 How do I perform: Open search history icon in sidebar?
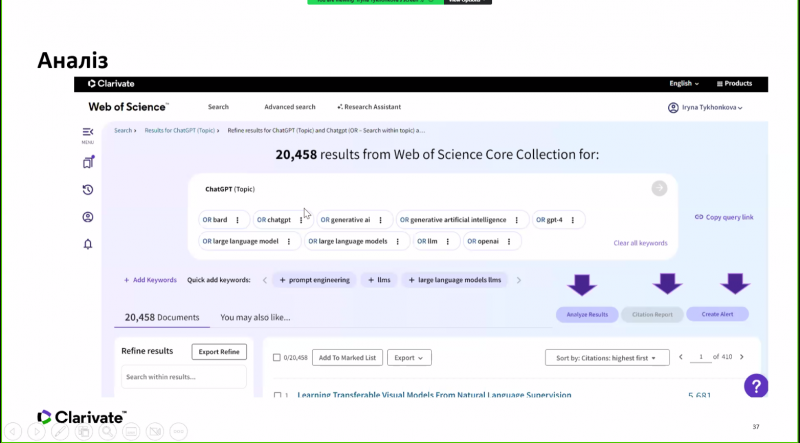coord(88,190)
